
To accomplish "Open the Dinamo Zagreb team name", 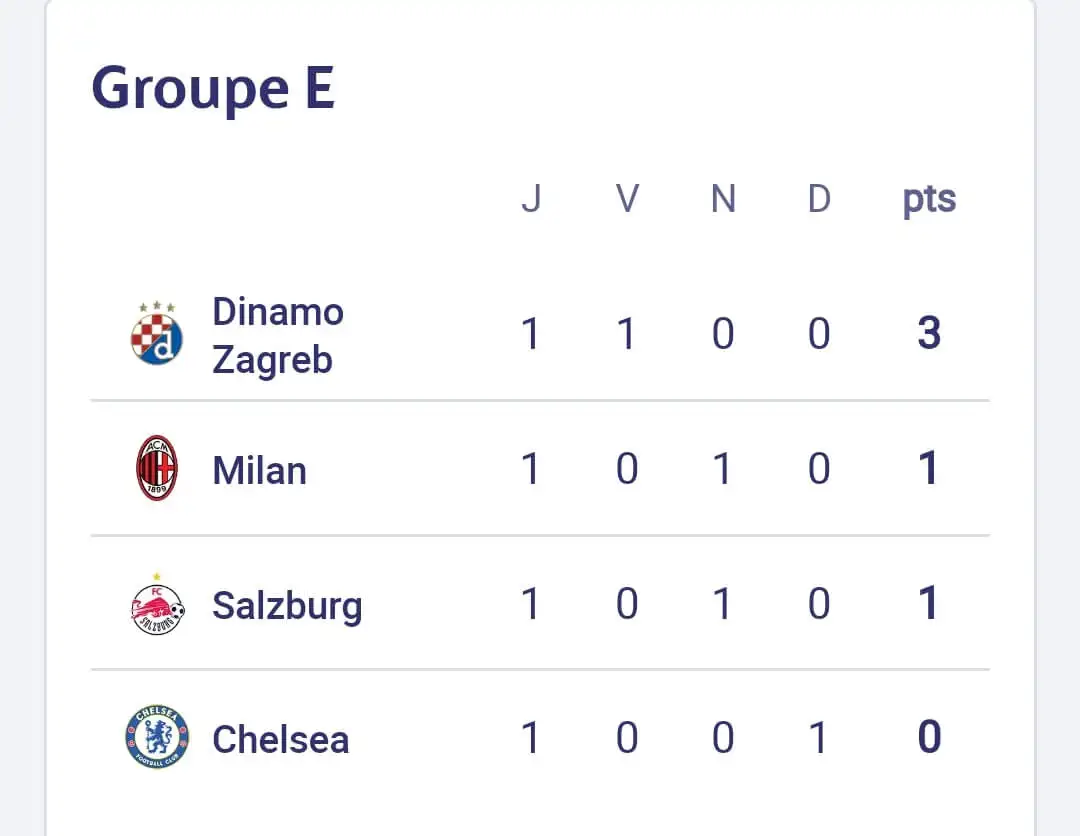I will point(277,335).
